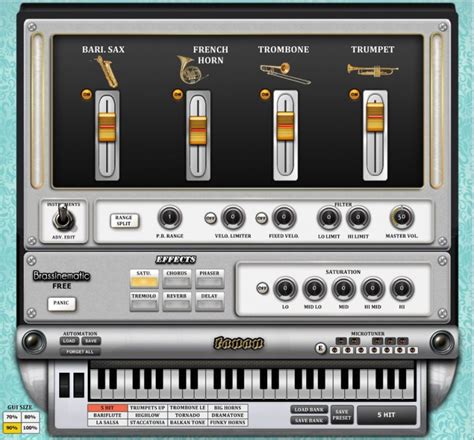Select the HighLow preset
Screen dimensions: 474x440
point(148,415)
